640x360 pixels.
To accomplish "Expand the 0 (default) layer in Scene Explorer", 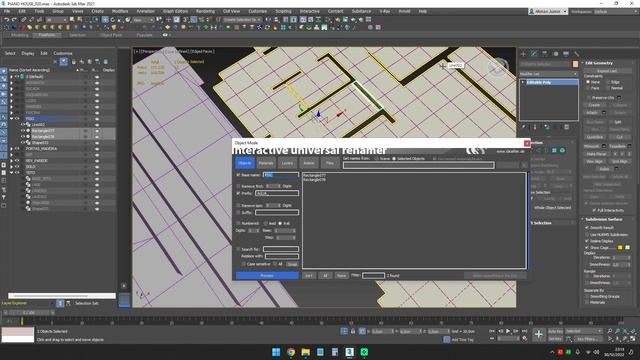I will coord(11,77).
